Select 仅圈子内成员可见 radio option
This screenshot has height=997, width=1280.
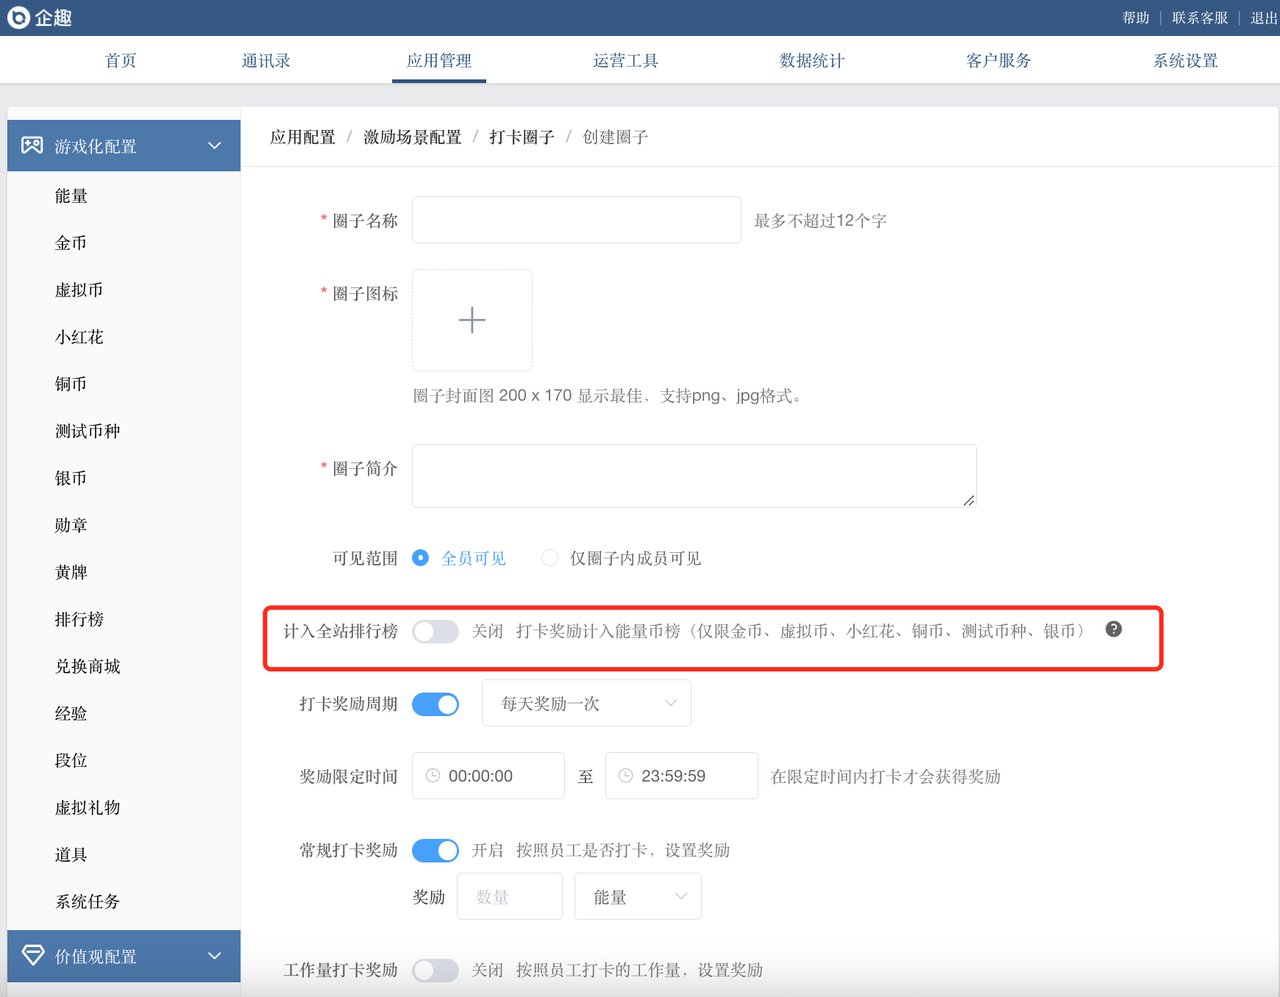[x=549, y=558]
